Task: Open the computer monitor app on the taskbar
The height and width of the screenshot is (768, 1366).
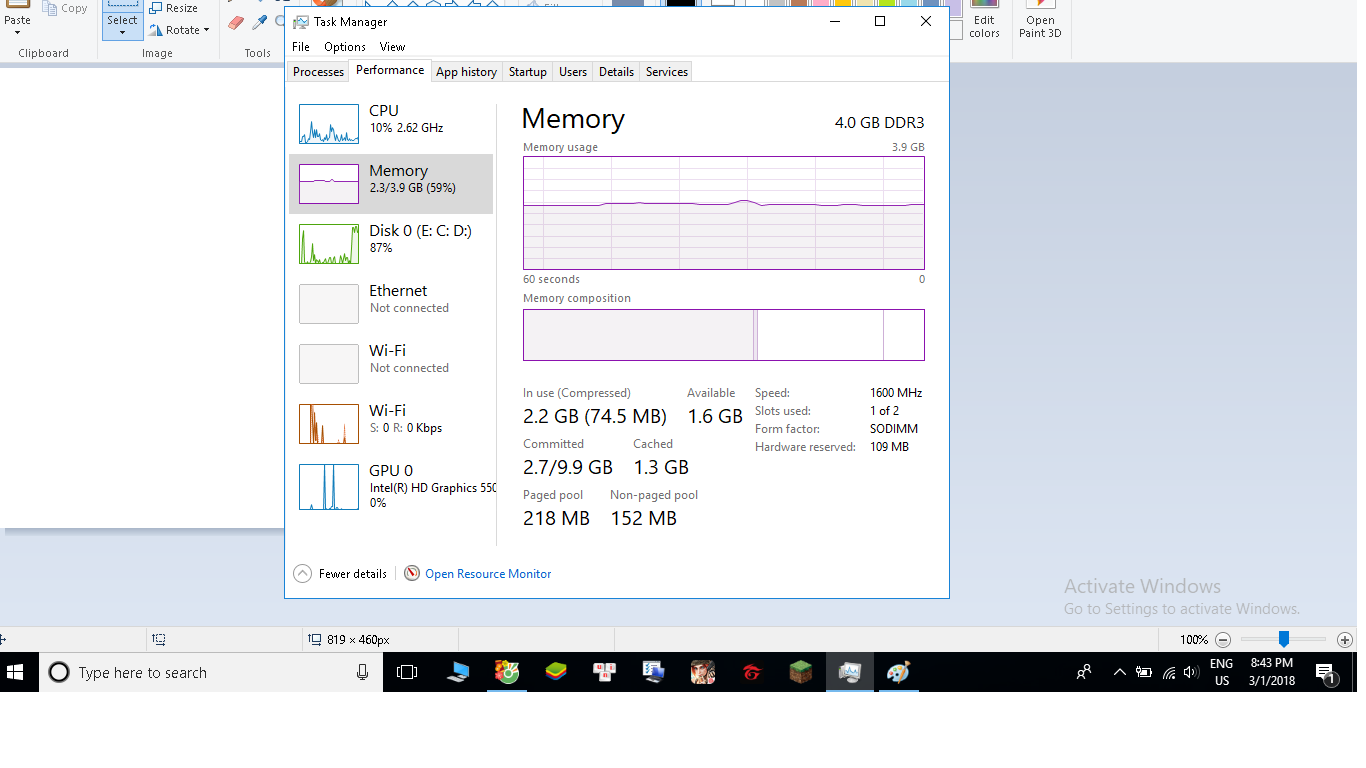Action: 458,672
